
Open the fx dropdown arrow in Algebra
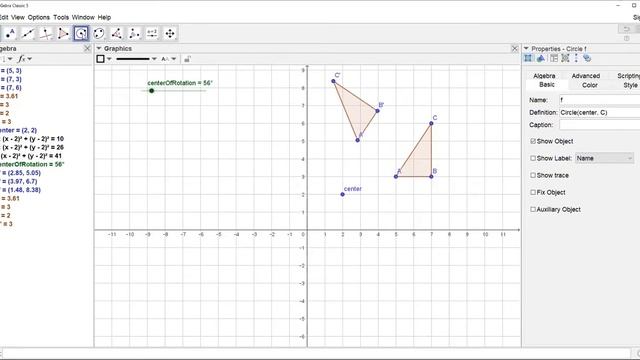click(30, 59)
